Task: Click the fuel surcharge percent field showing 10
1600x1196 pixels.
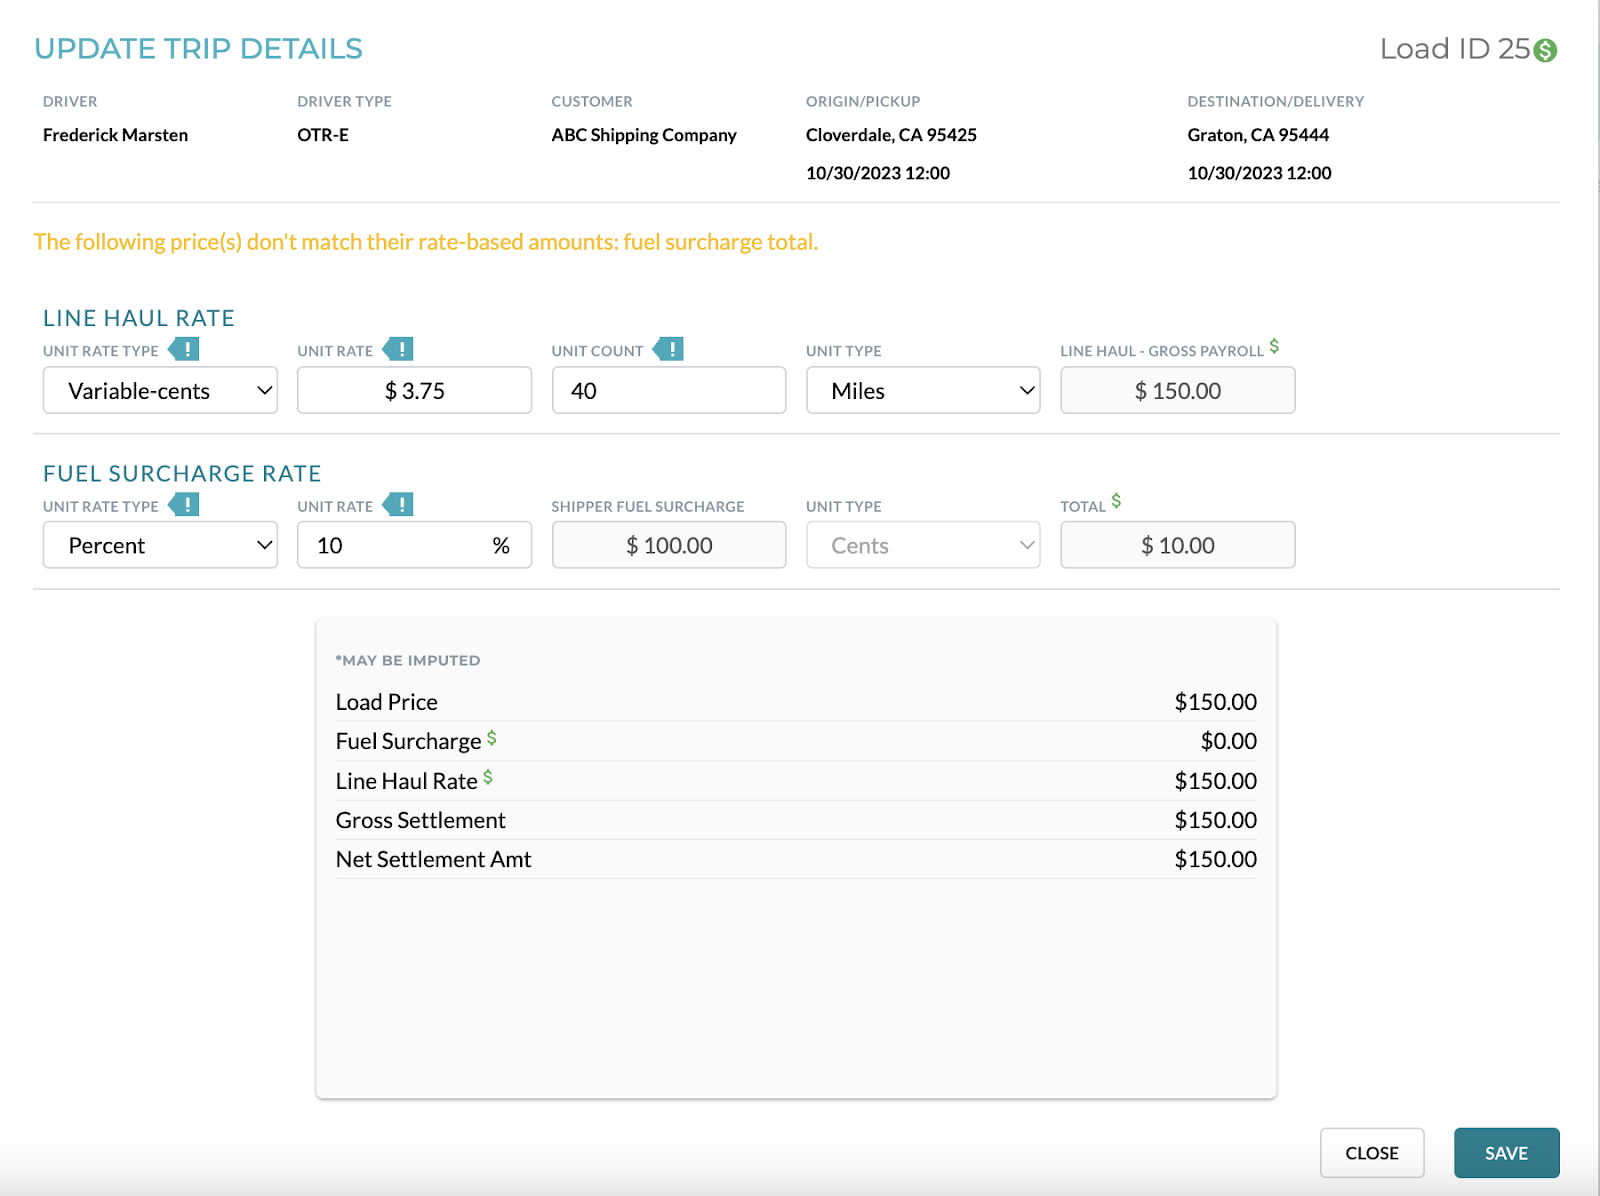Action: tap(414, 545)
